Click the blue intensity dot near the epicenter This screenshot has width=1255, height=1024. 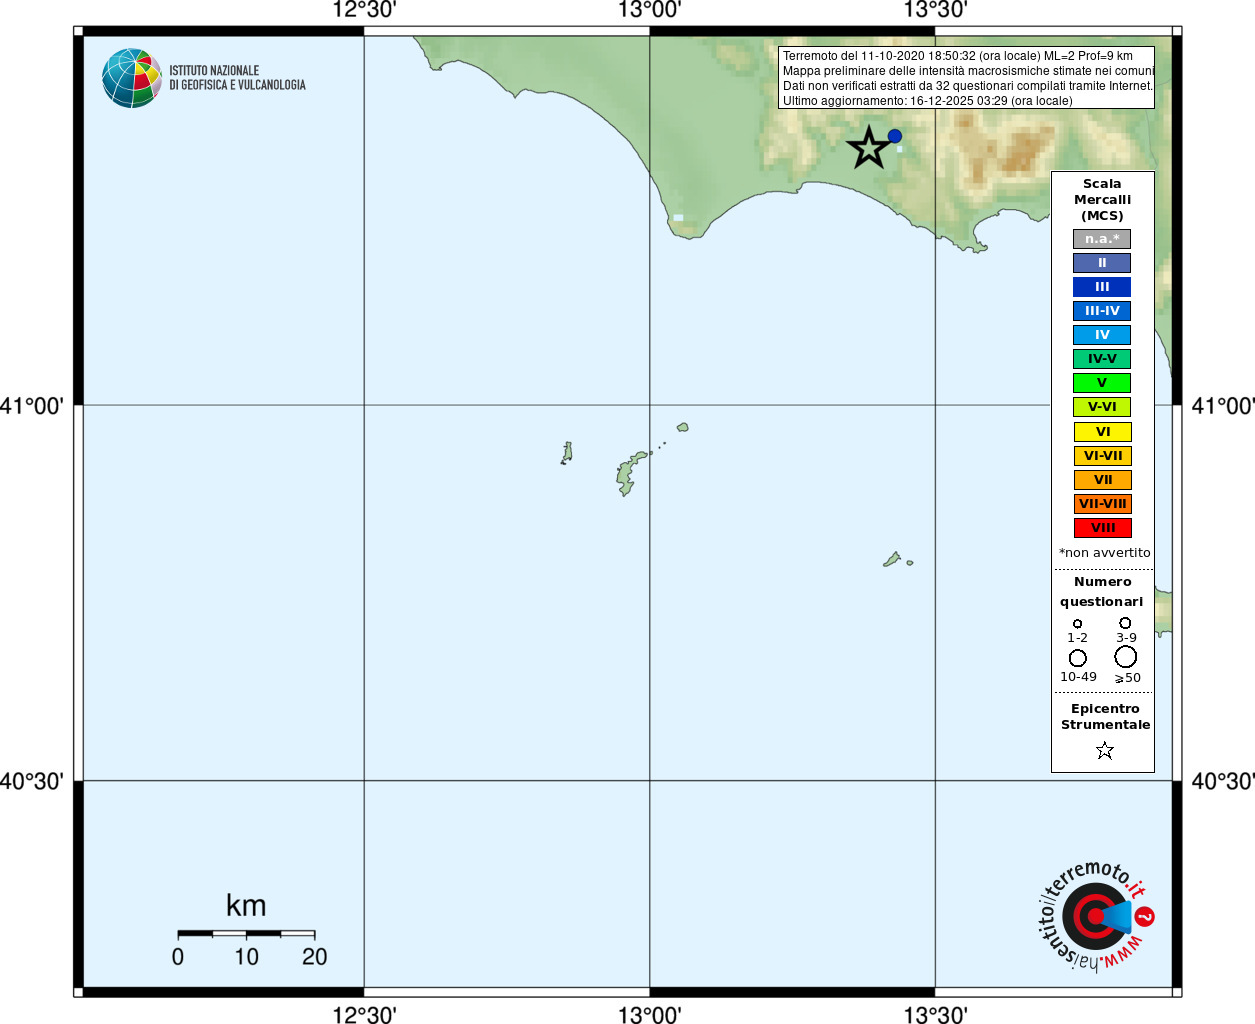pyautogui.click(x=895, y=136)
